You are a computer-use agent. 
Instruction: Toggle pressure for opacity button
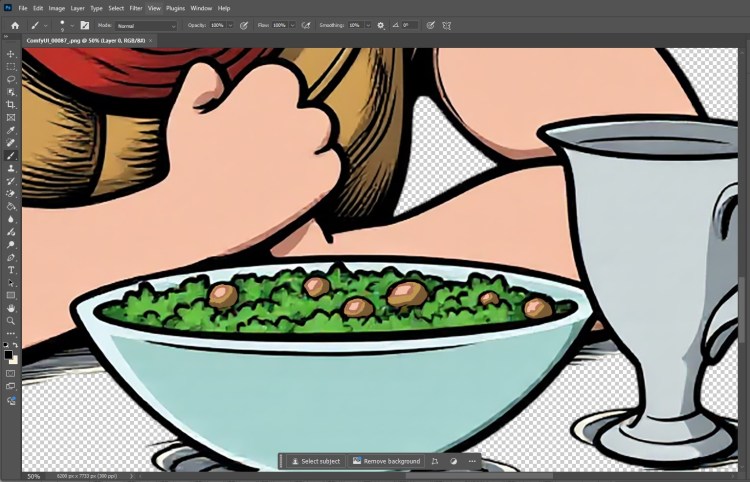pos(244,25)
